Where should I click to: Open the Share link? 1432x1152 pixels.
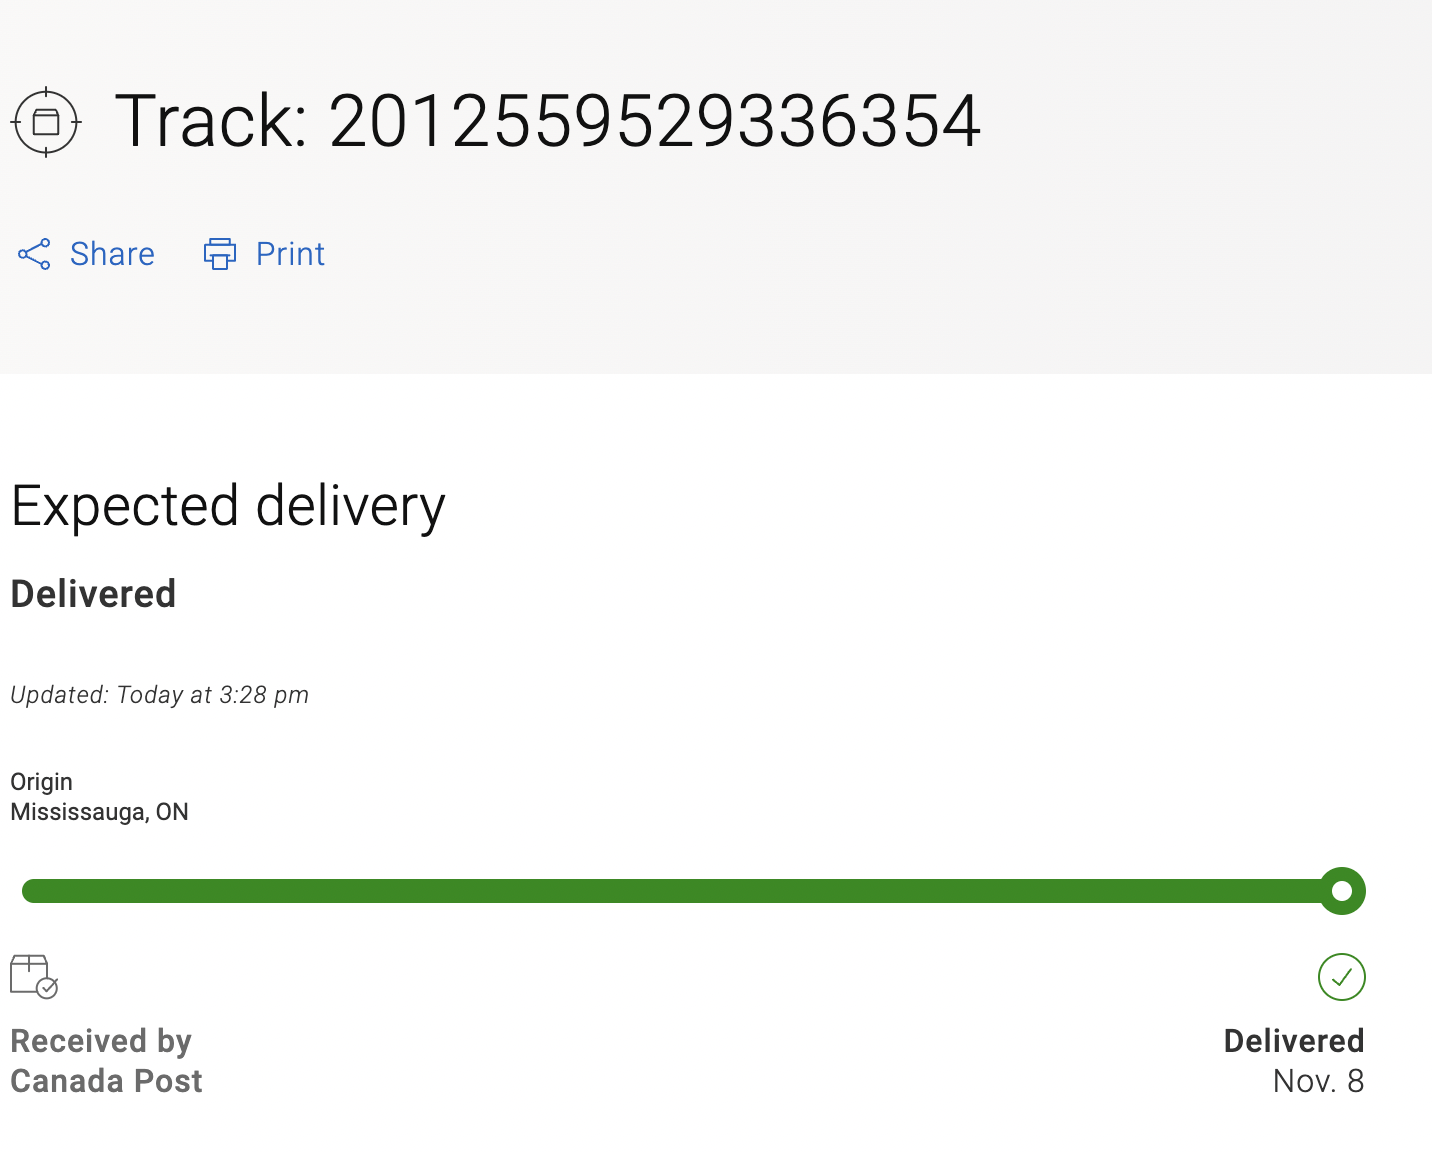click(112, 254)
